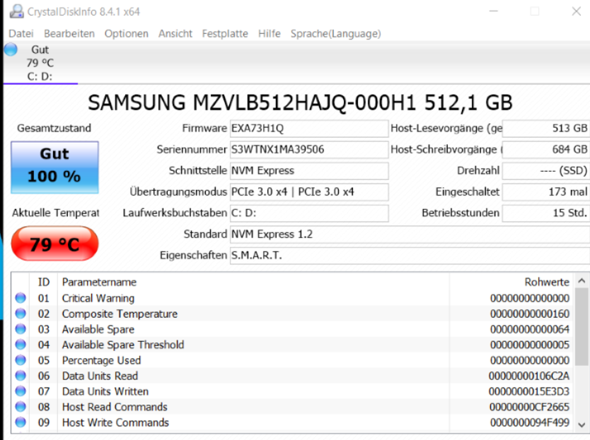Click the Schnittstelle field NVM Express
590x440 pixels.
(309, 171)
